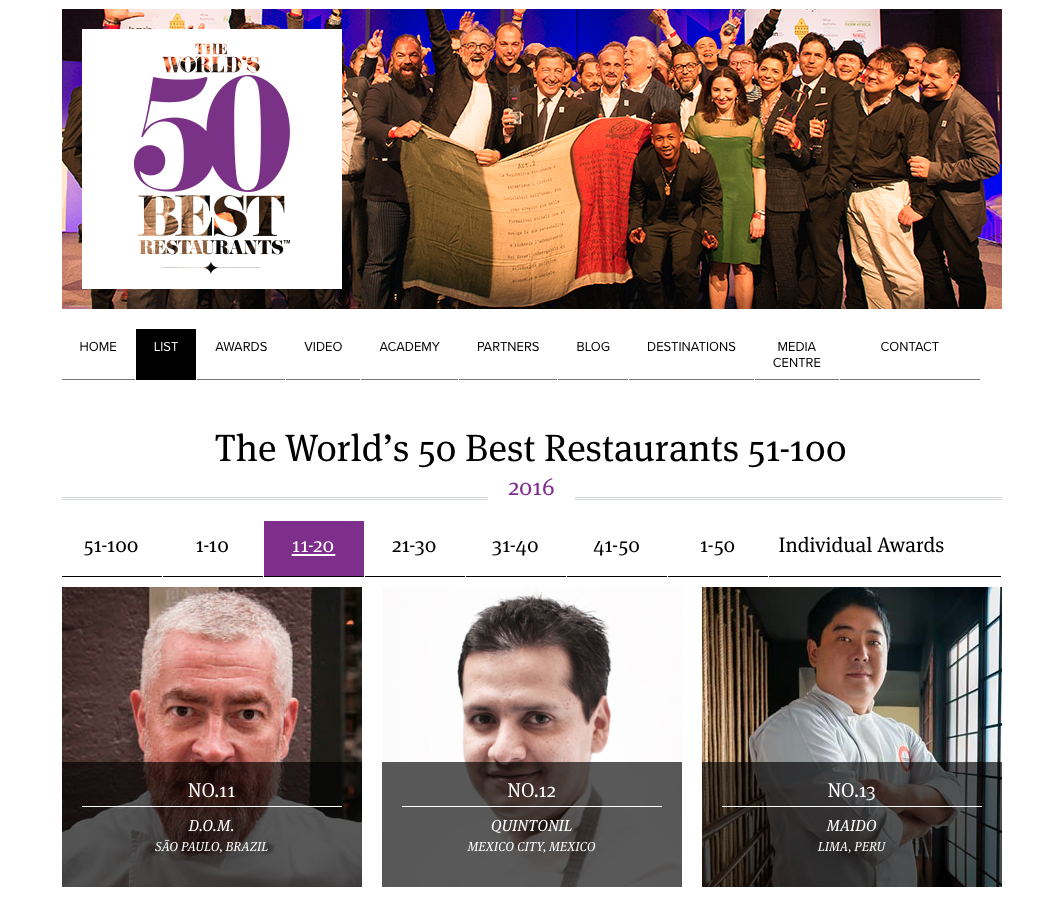The image size is (1063, 903).
Task: Open the Individual Awards tab
Action: (x=861, y=548)
